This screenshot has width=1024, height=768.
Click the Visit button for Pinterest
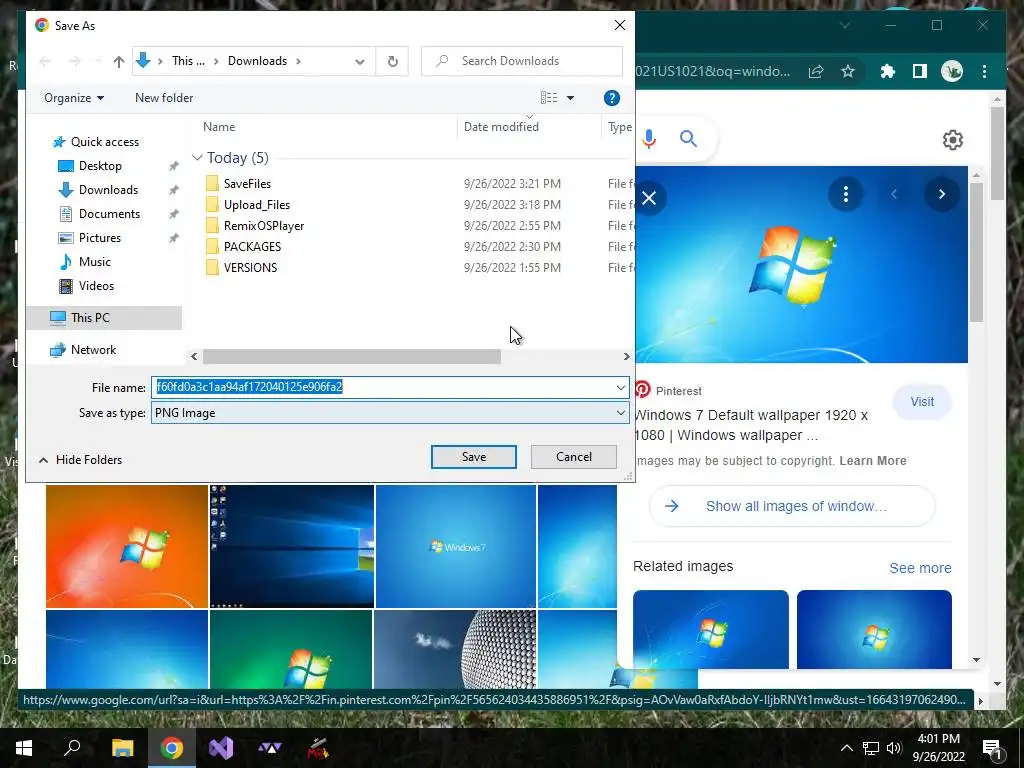[922, 402]
